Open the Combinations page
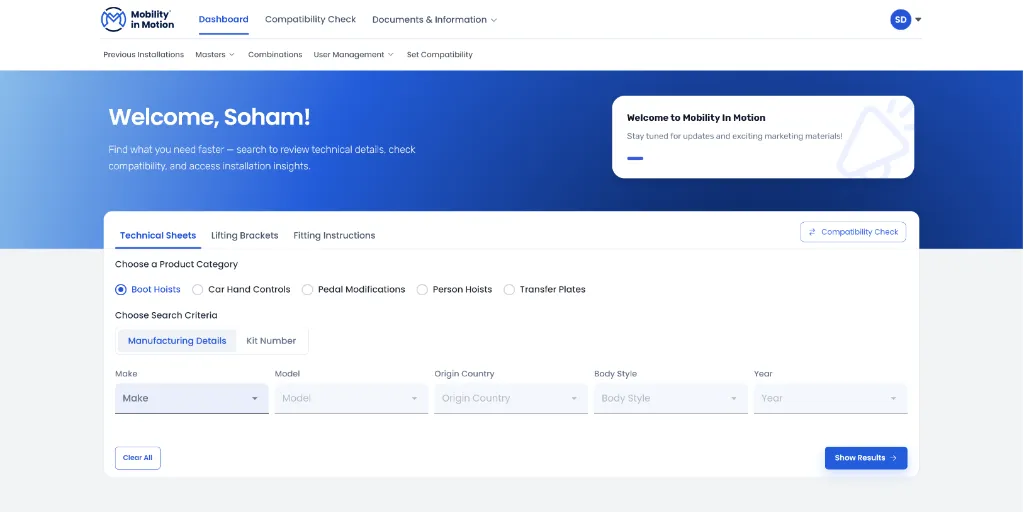 click(275, 55)
